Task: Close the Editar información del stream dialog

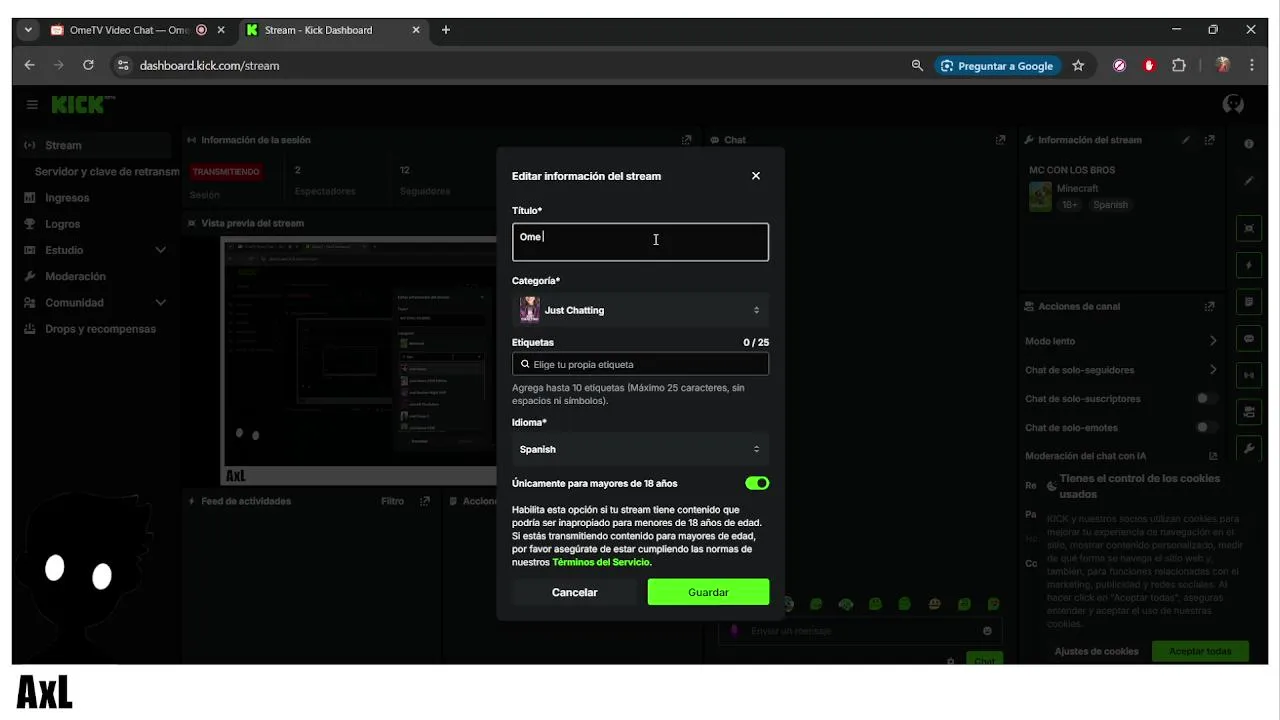Action: (755, 176)
